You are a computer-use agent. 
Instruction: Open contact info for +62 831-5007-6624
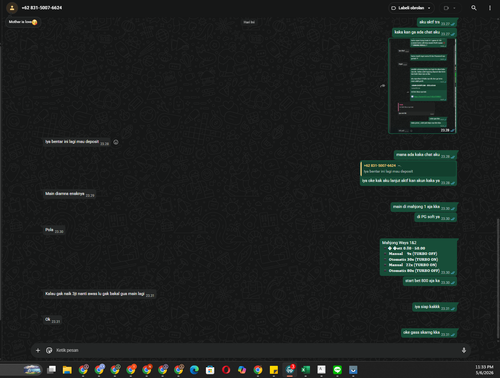pos(42,8)
